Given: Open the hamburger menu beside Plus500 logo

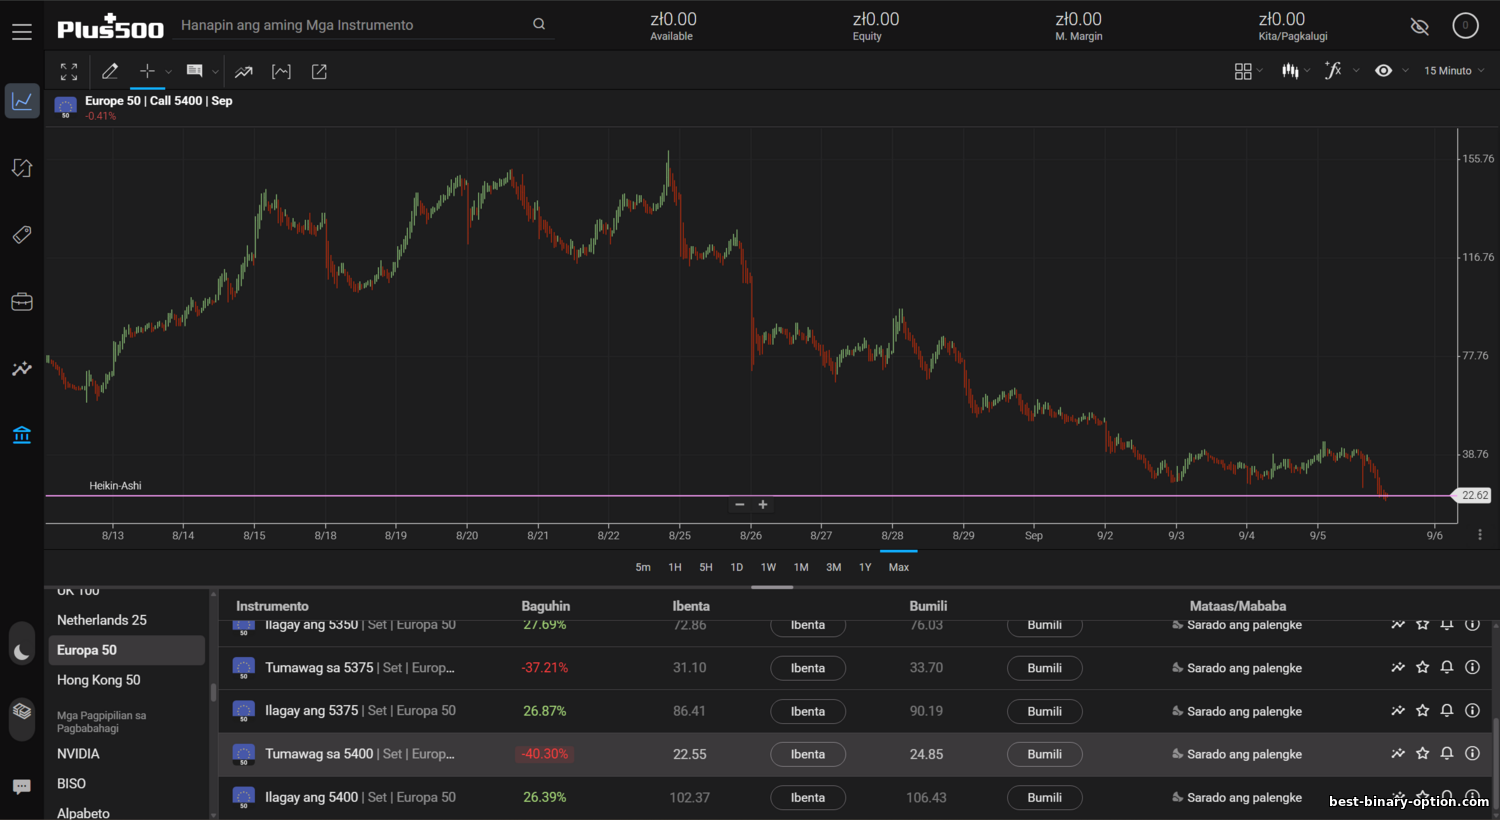Looking at the screenshot, I should tap(22, 32).
